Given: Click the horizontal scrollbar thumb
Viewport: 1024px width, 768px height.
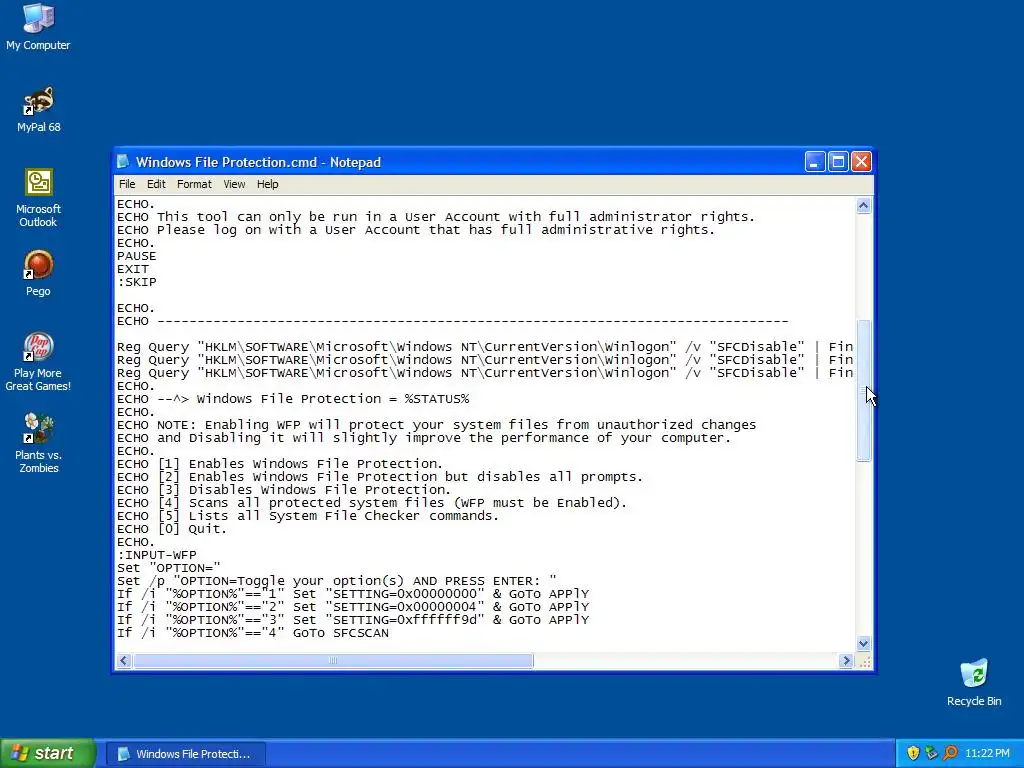Looking at the screenshot, I should (333, 661).
